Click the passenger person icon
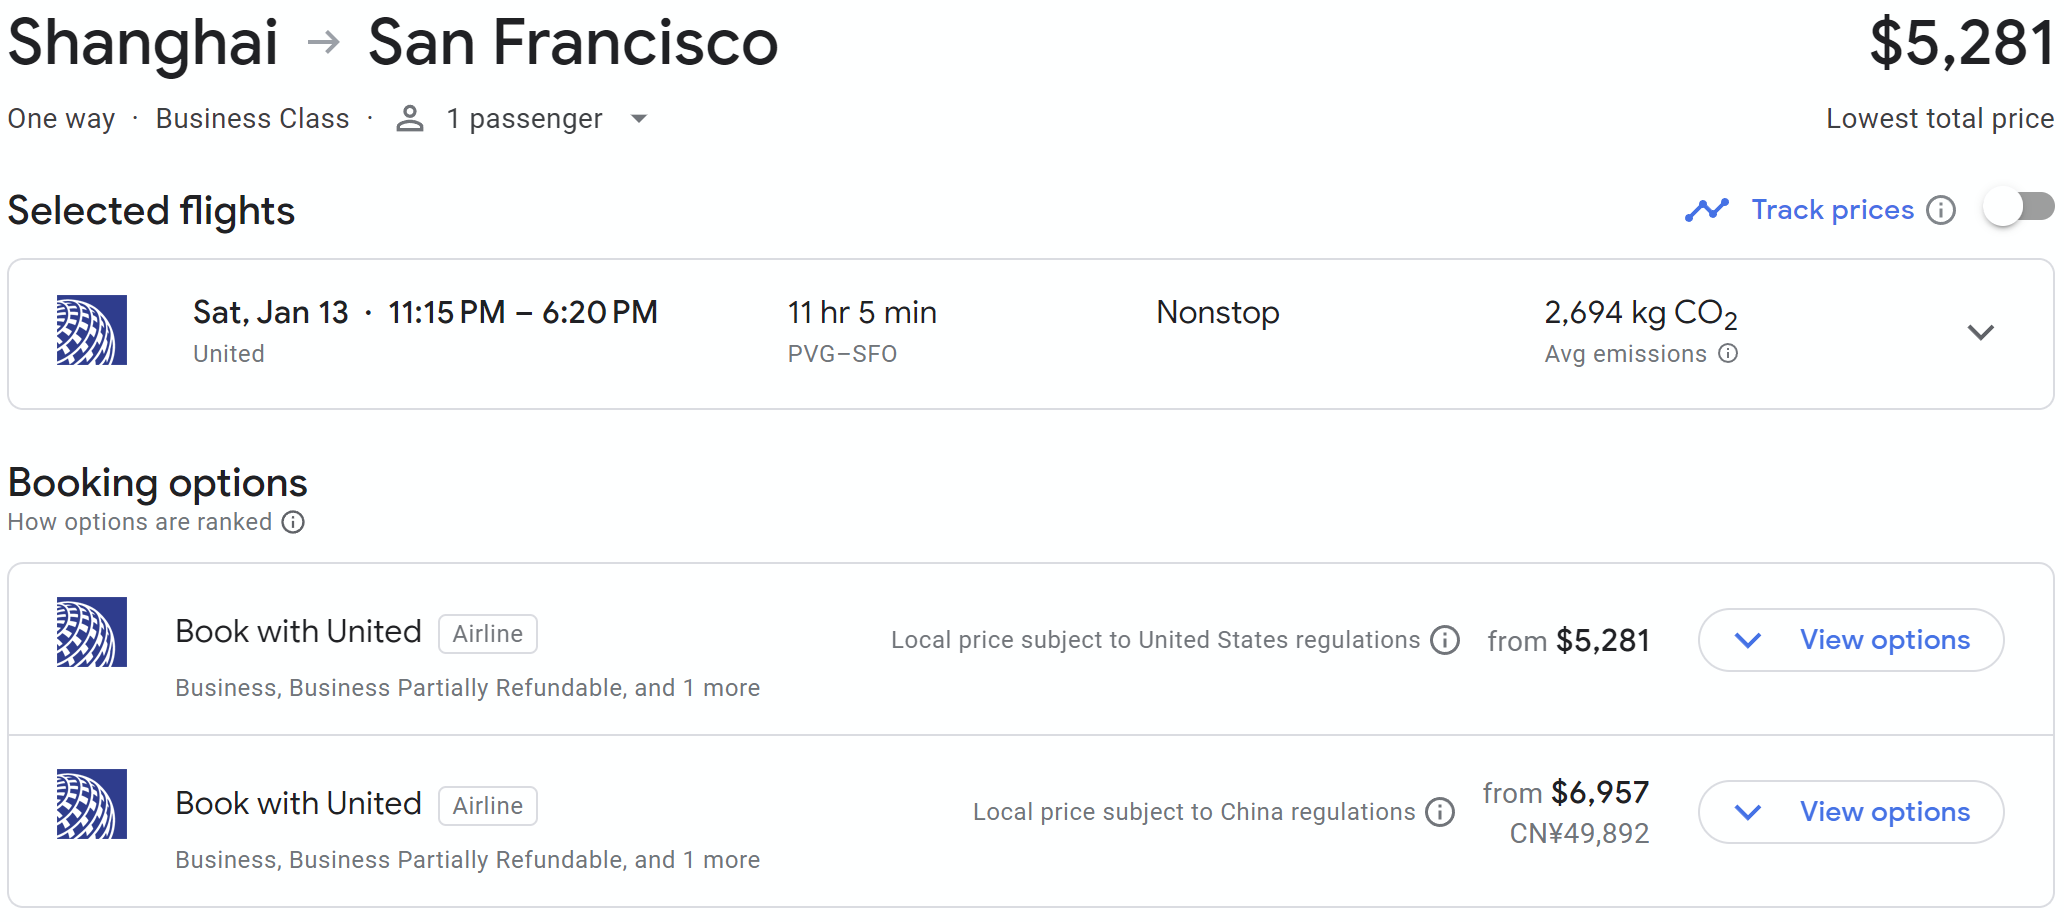The image size is (2064, 922). [410, 119]
